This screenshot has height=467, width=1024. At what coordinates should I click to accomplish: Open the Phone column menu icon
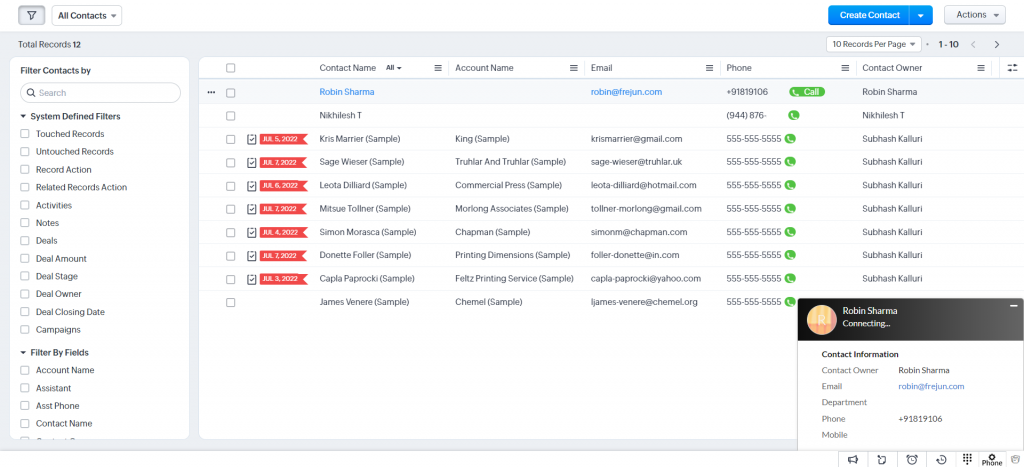pos(845,68)
